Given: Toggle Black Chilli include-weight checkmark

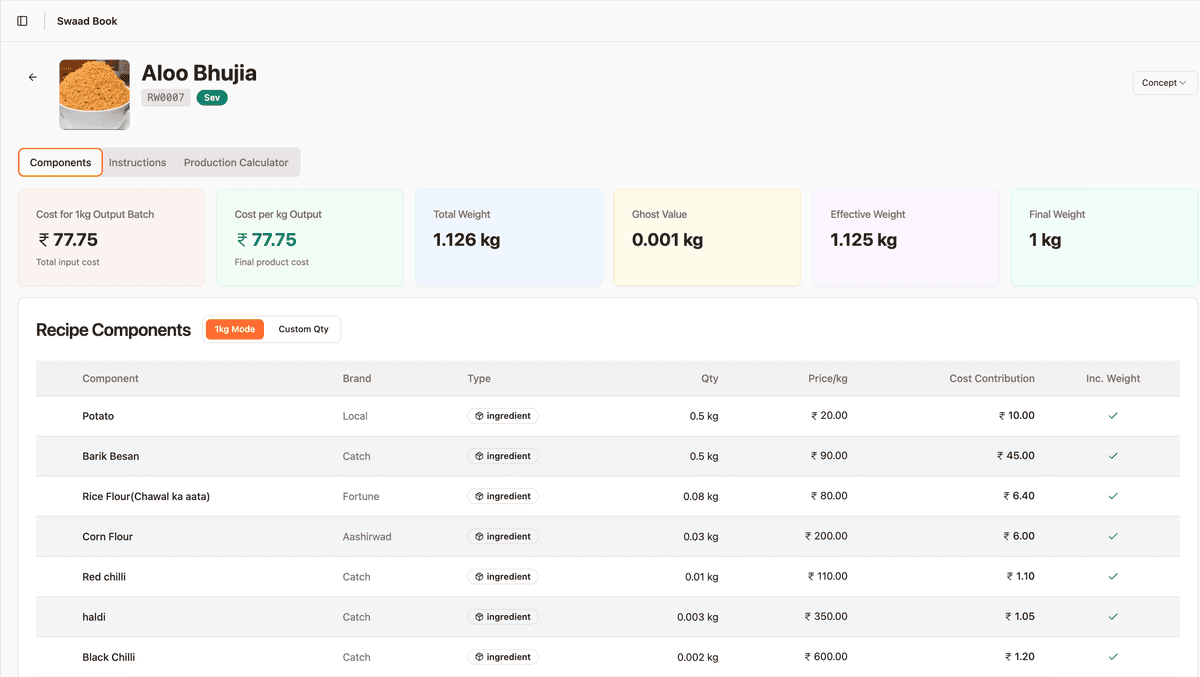Looking at the screenshot, I should coord(1113,657).
